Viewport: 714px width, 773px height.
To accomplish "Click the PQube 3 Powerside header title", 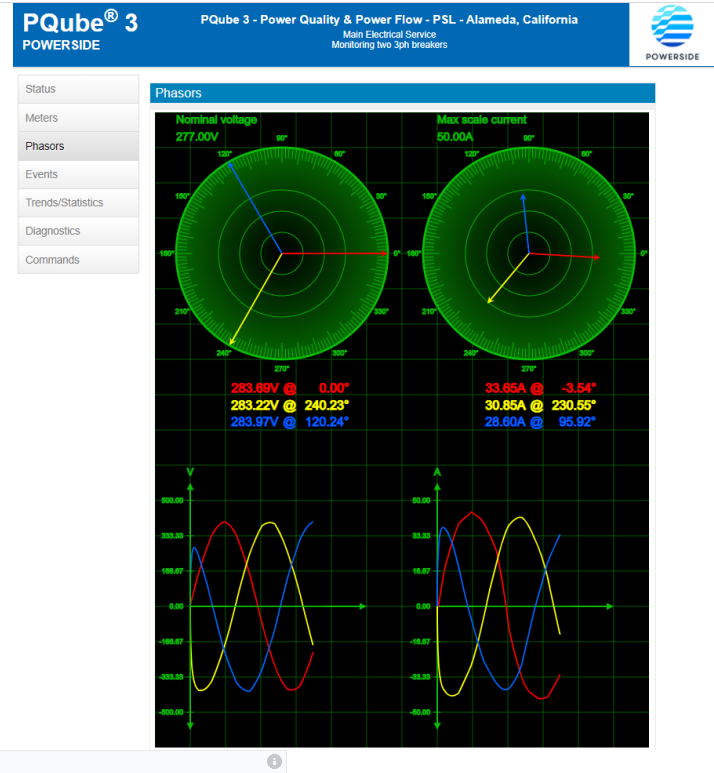I will pos(80,31).
